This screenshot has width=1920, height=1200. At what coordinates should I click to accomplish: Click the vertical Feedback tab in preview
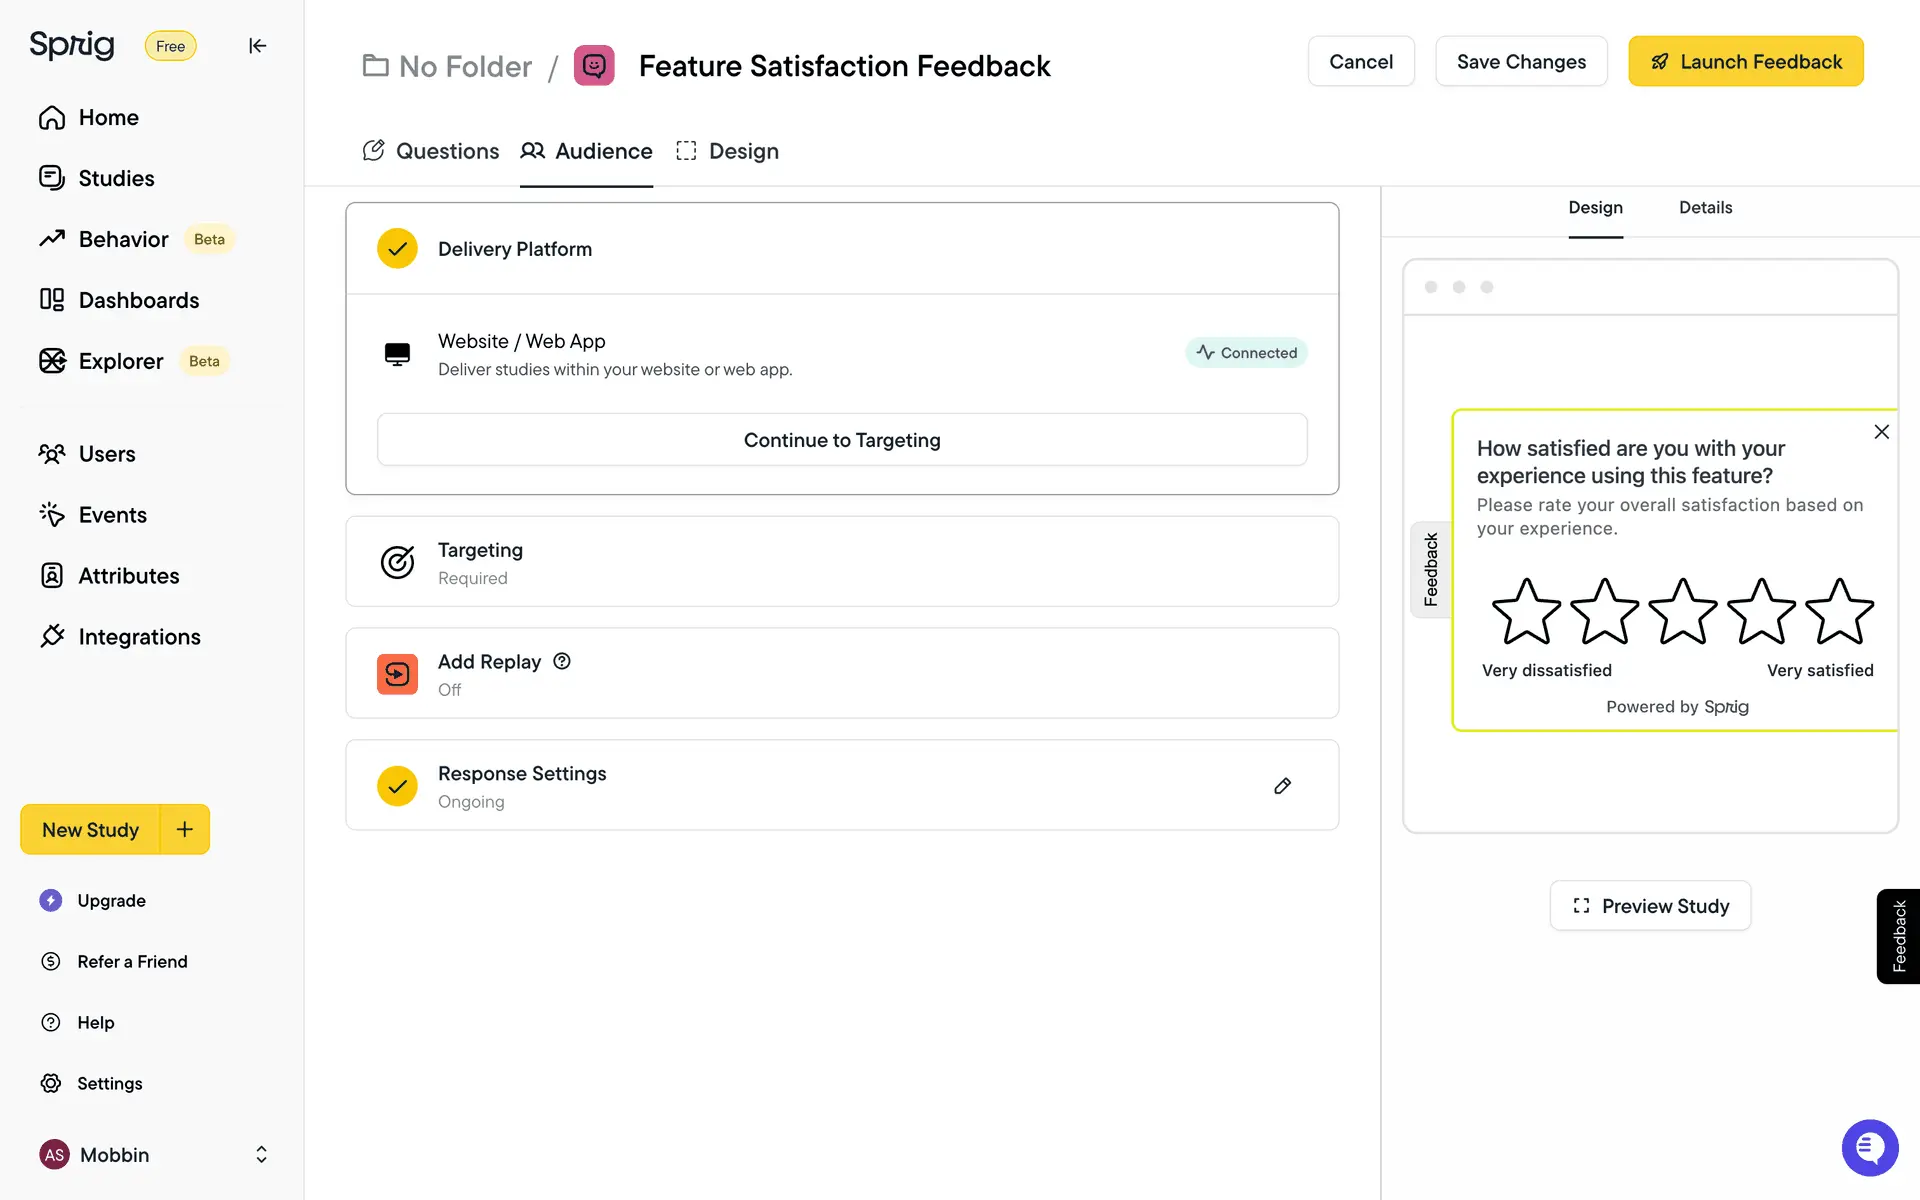click(x=1431, y=569)
